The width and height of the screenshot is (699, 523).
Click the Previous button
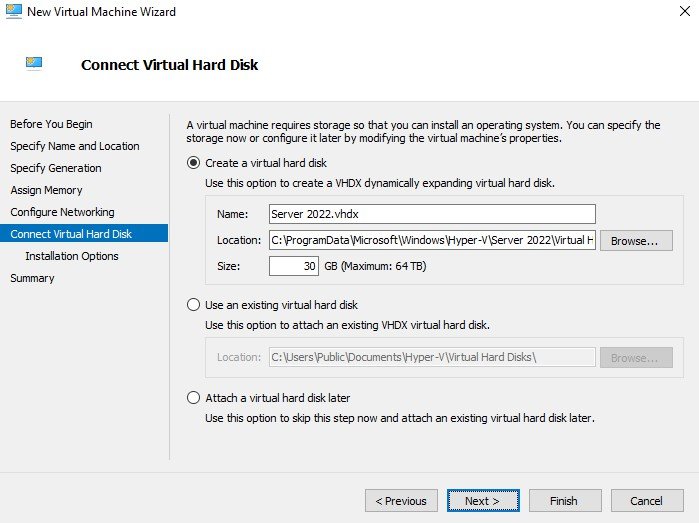point(401,501)
